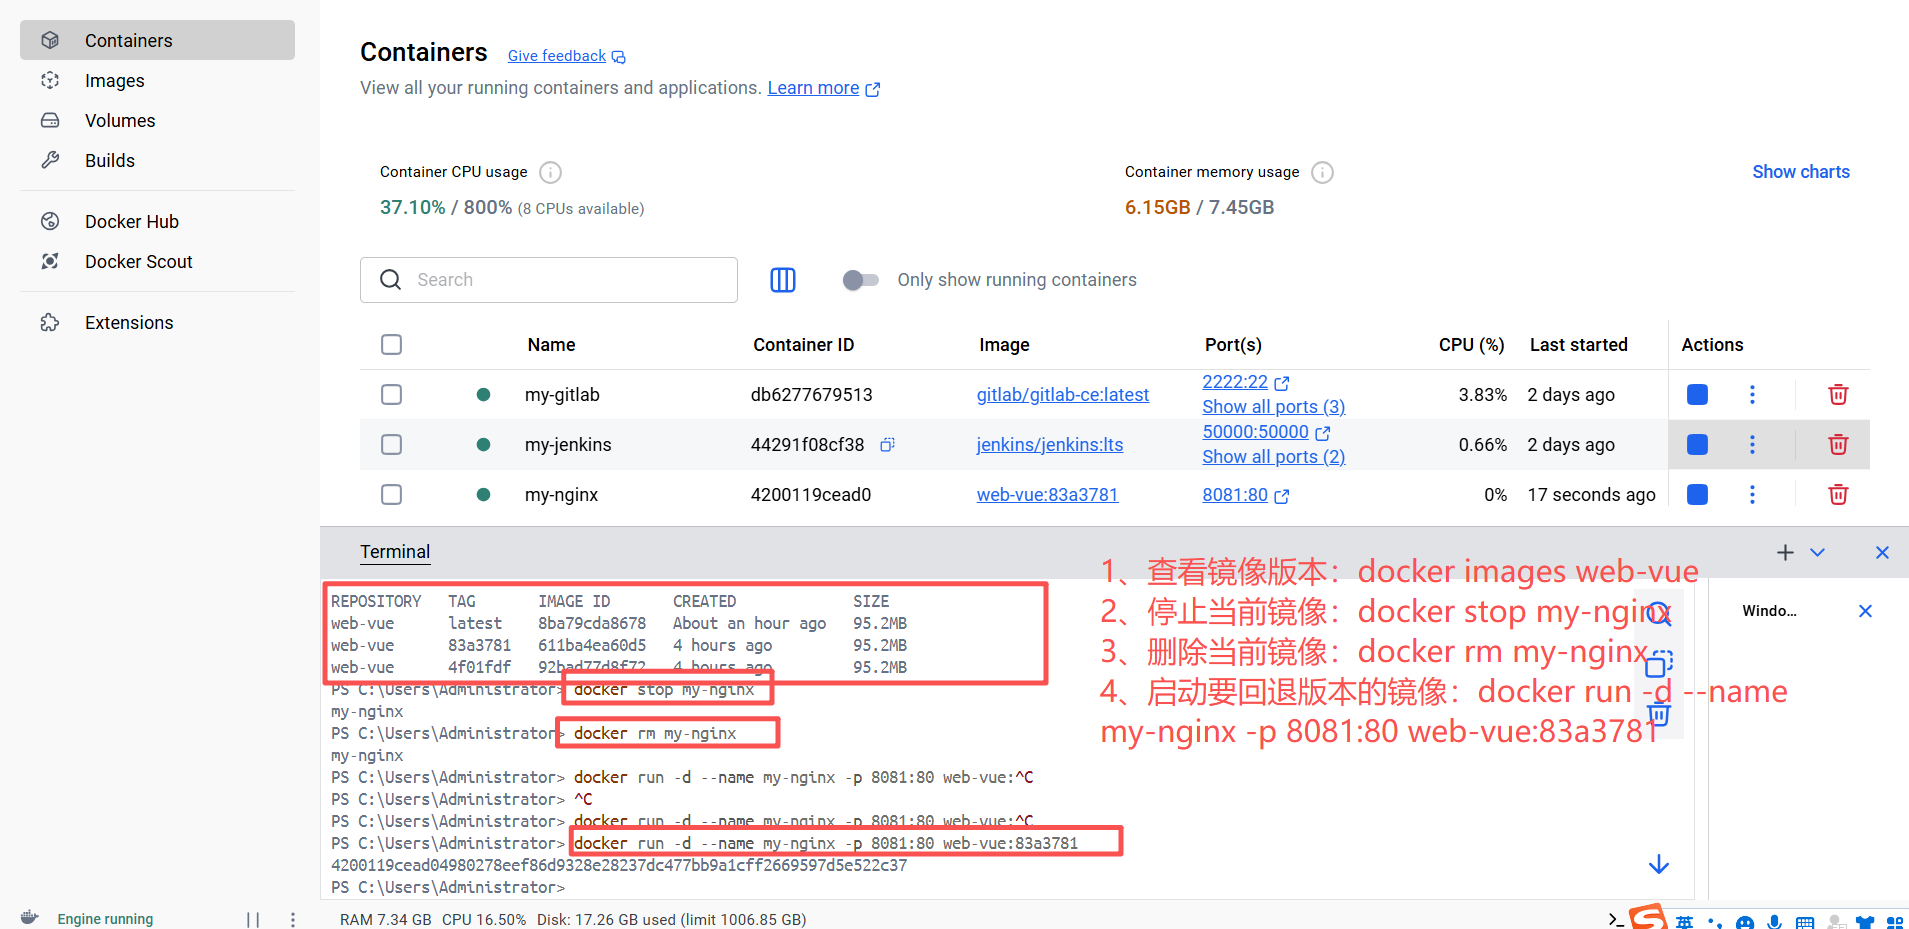Image resolution: width=1909 pixels, height=929 pixels.
Task: Click the Sogou input method icon
Action: (x=1648, y=918)
